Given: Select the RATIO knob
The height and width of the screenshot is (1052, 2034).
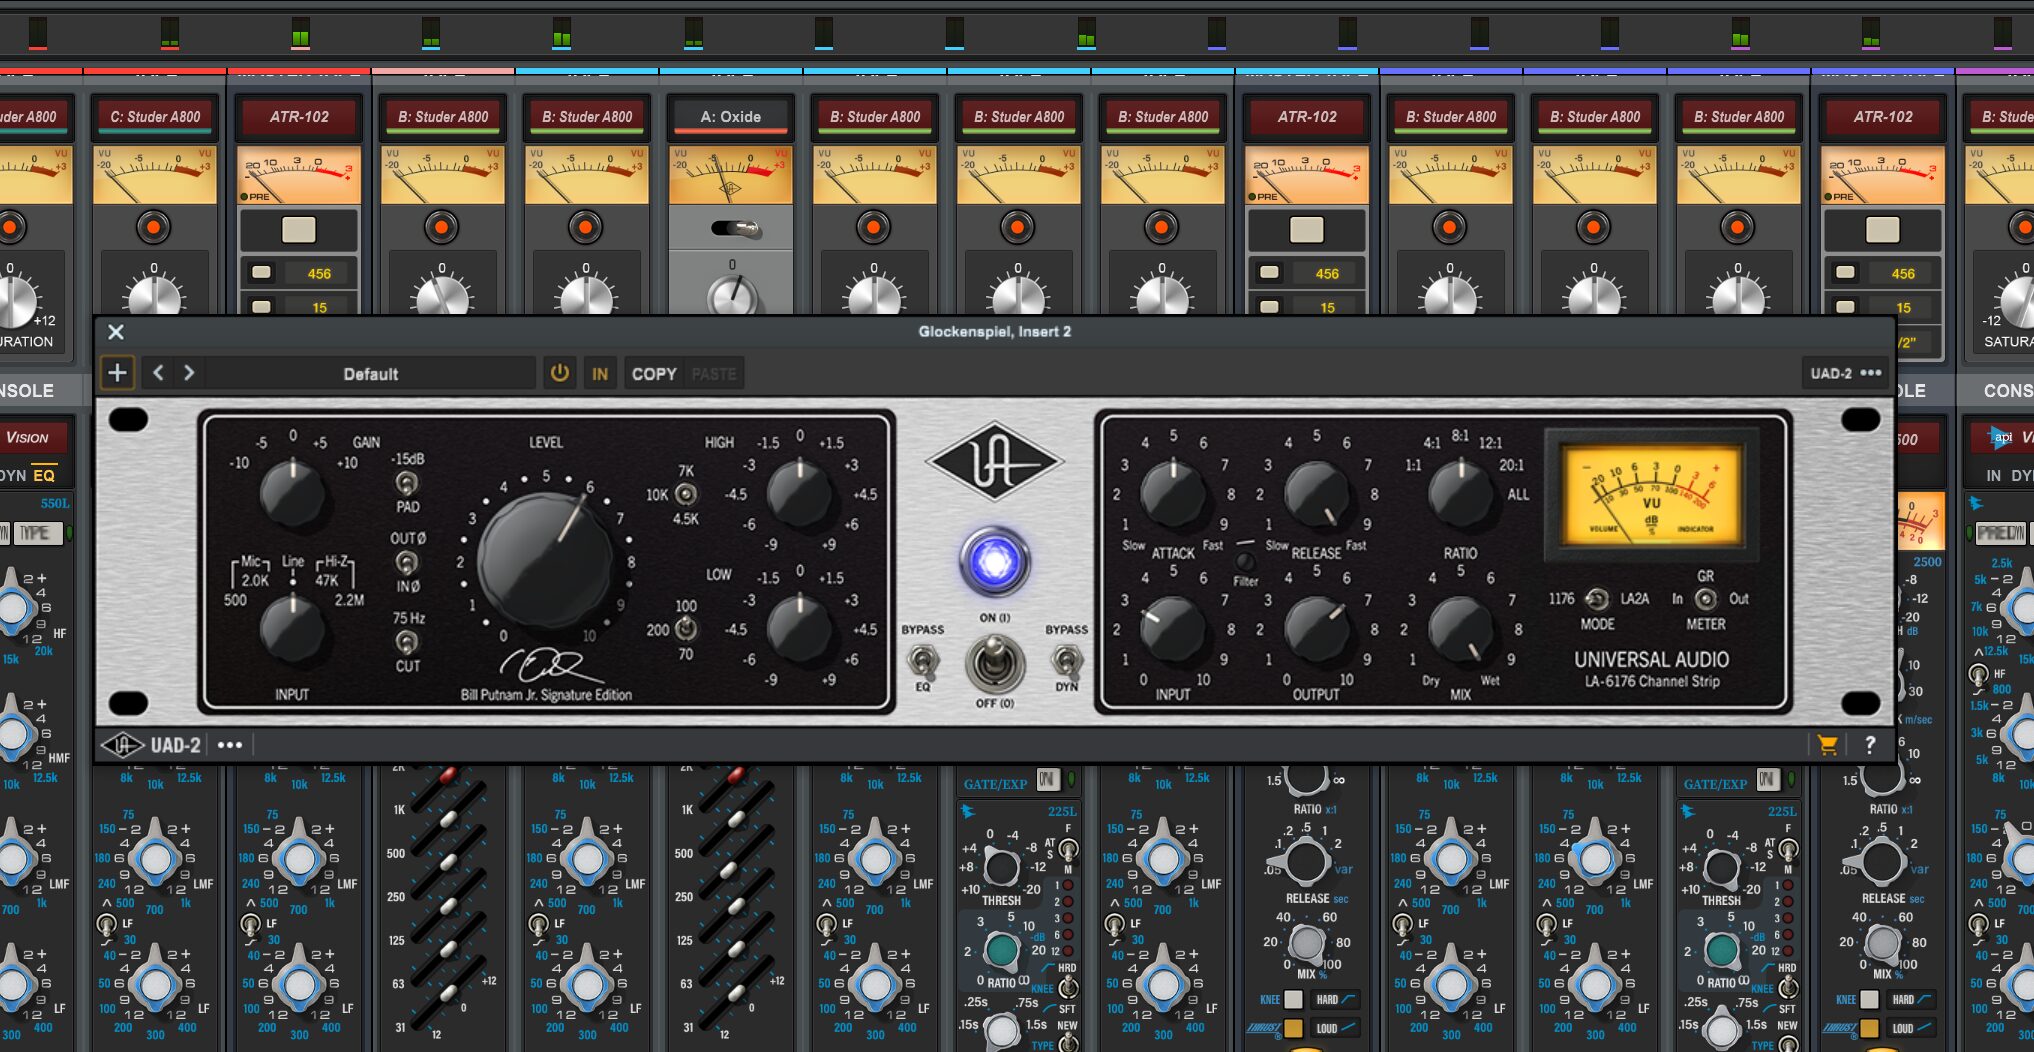Looking at the screenshot, I should 1461,494.
